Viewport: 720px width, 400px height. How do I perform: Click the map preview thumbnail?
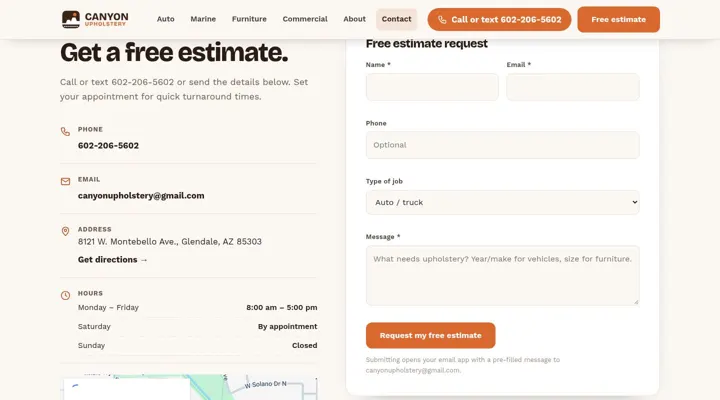[x=188, y=387]
